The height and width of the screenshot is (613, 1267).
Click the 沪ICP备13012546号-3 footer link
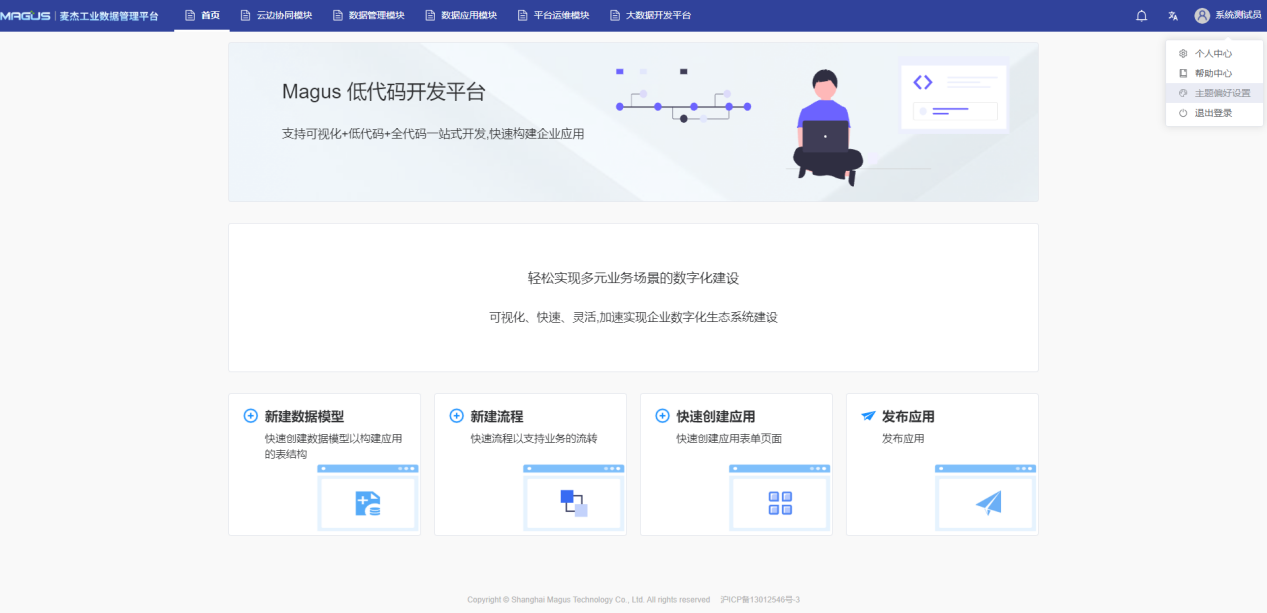[759, 600]
